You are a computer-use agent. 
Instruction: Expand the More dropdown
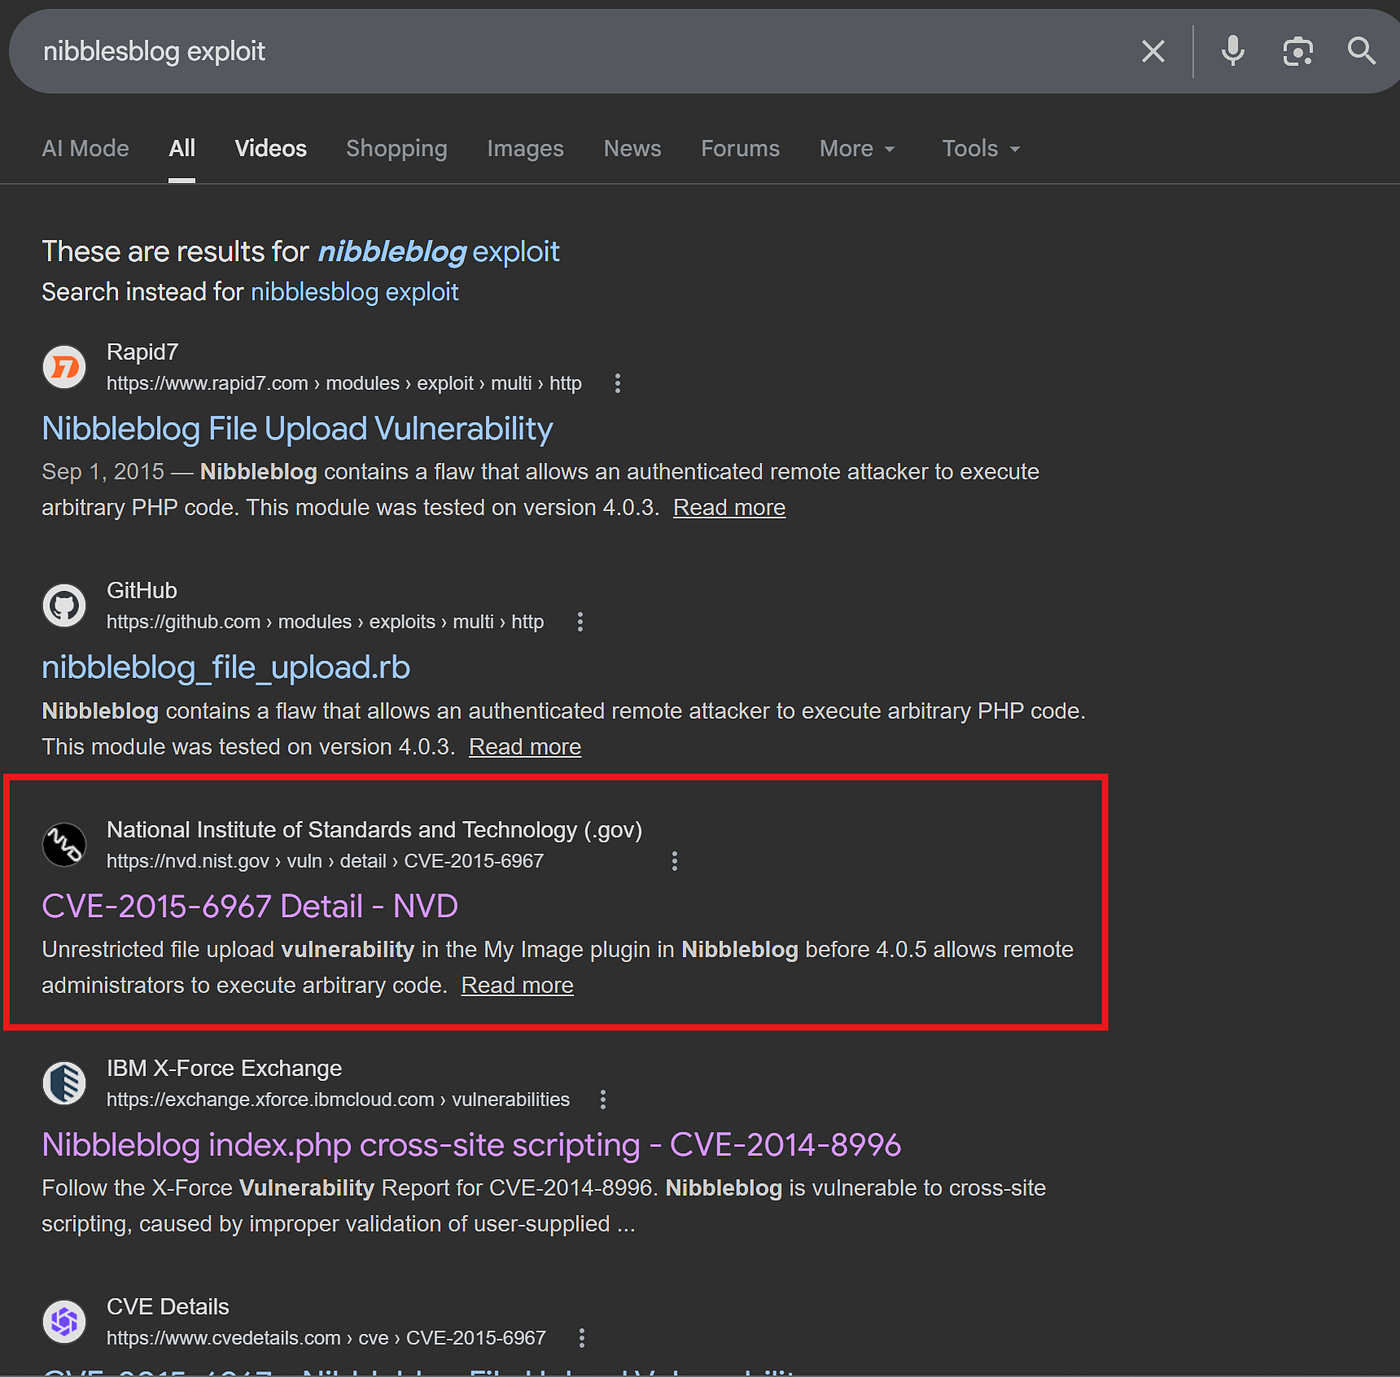(857, 148)
